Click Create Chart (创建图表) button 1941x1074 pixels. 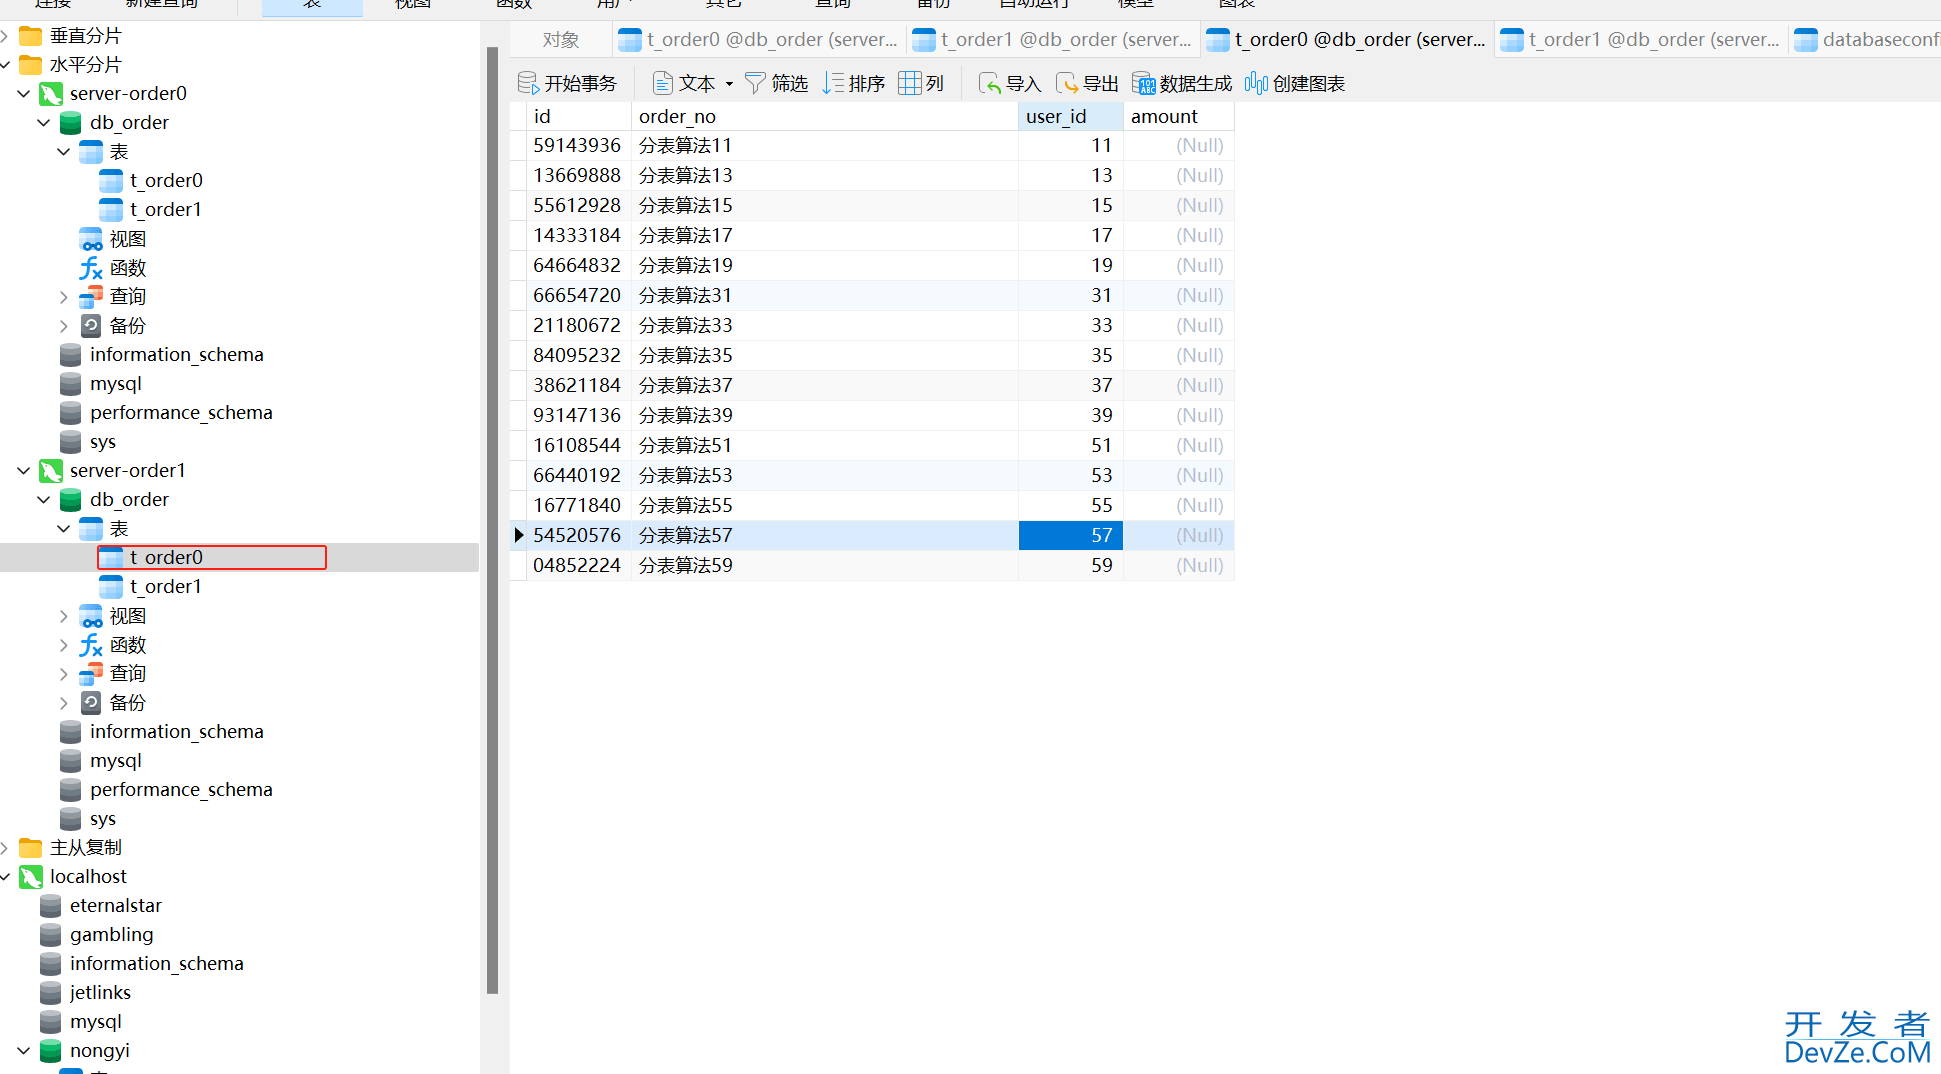[1295, 83]
